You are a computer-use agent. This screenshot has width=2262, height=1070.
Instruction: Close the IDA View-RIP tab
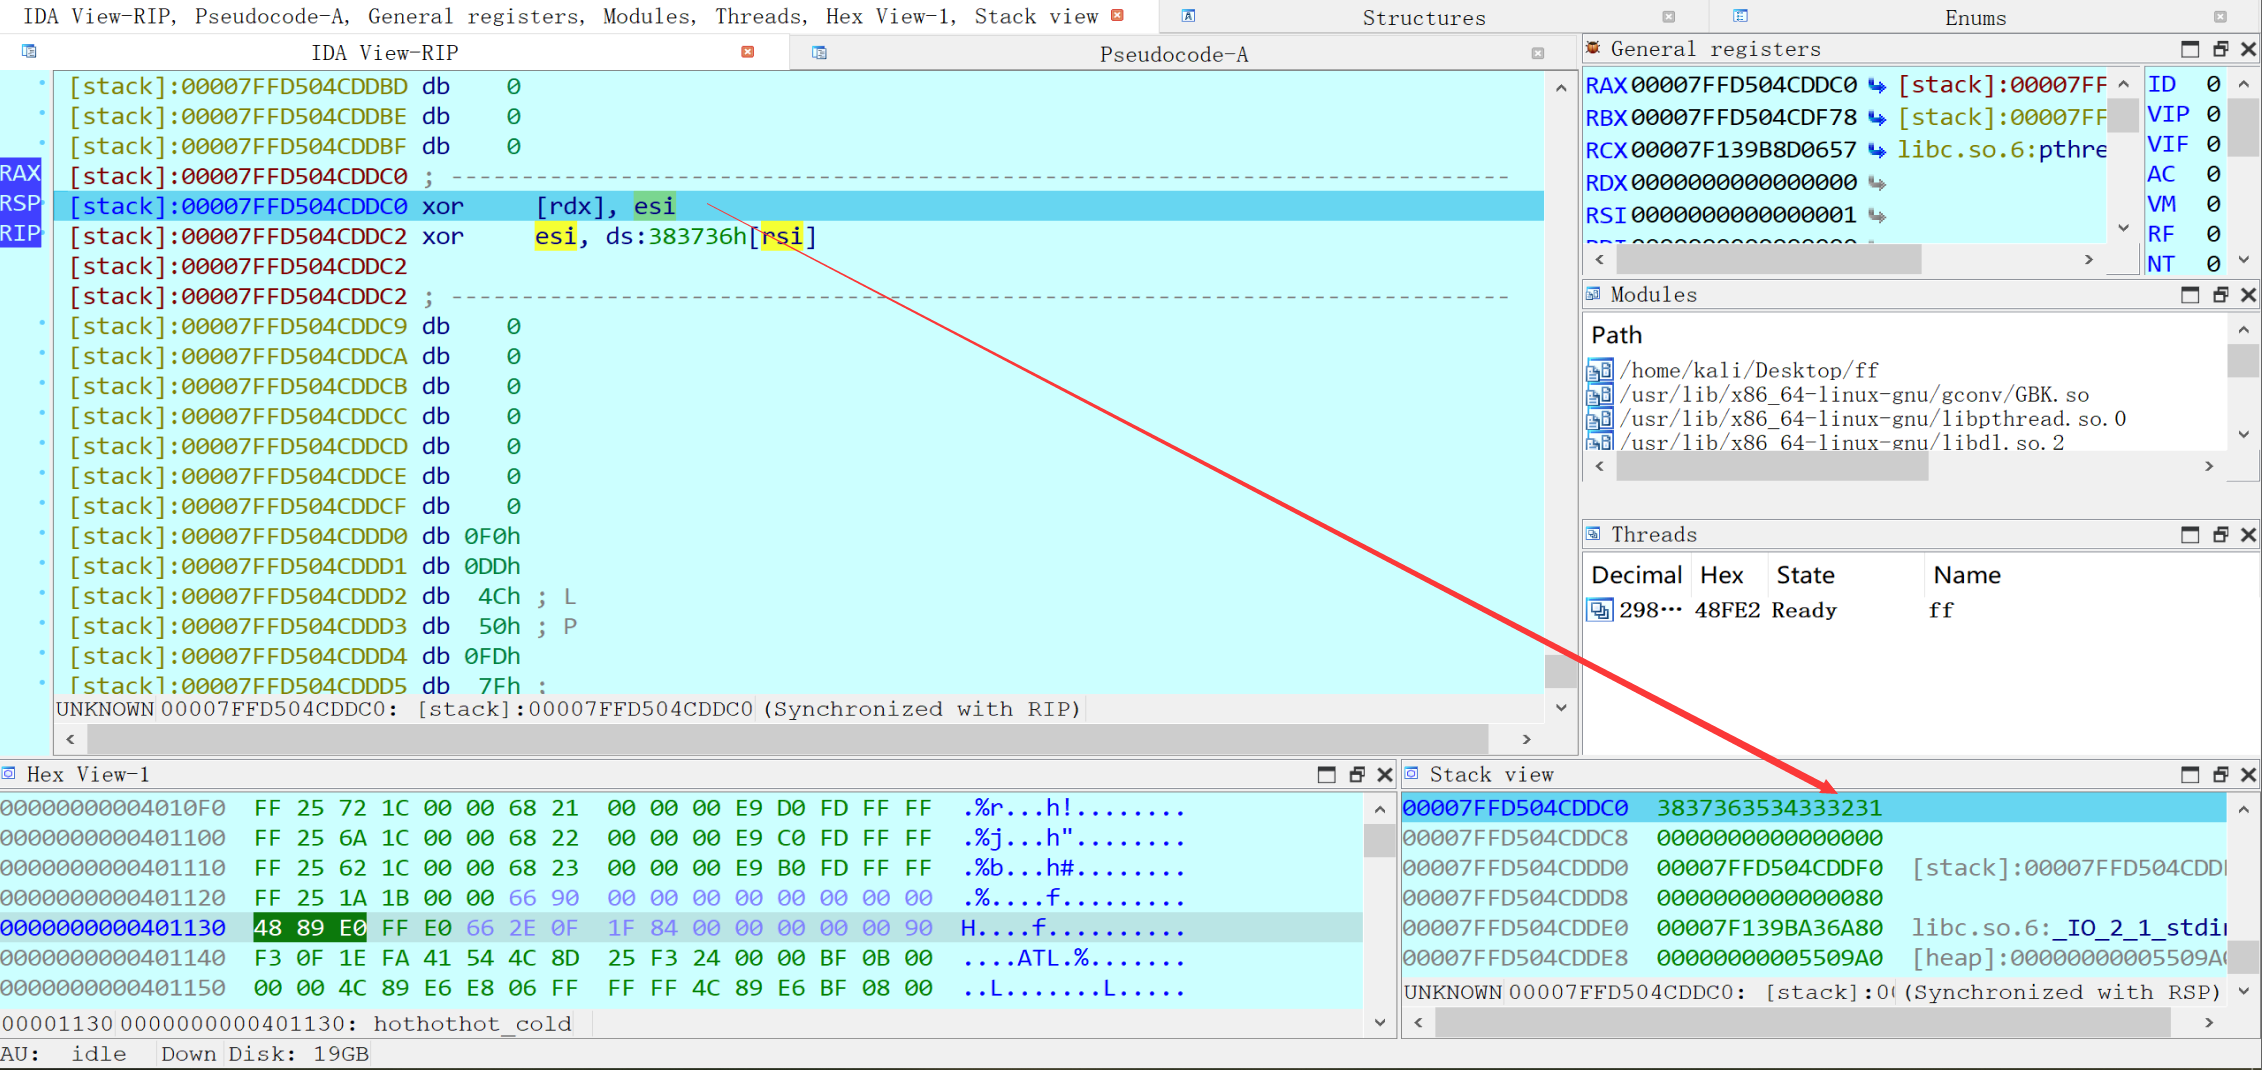(x=747, y=52)
